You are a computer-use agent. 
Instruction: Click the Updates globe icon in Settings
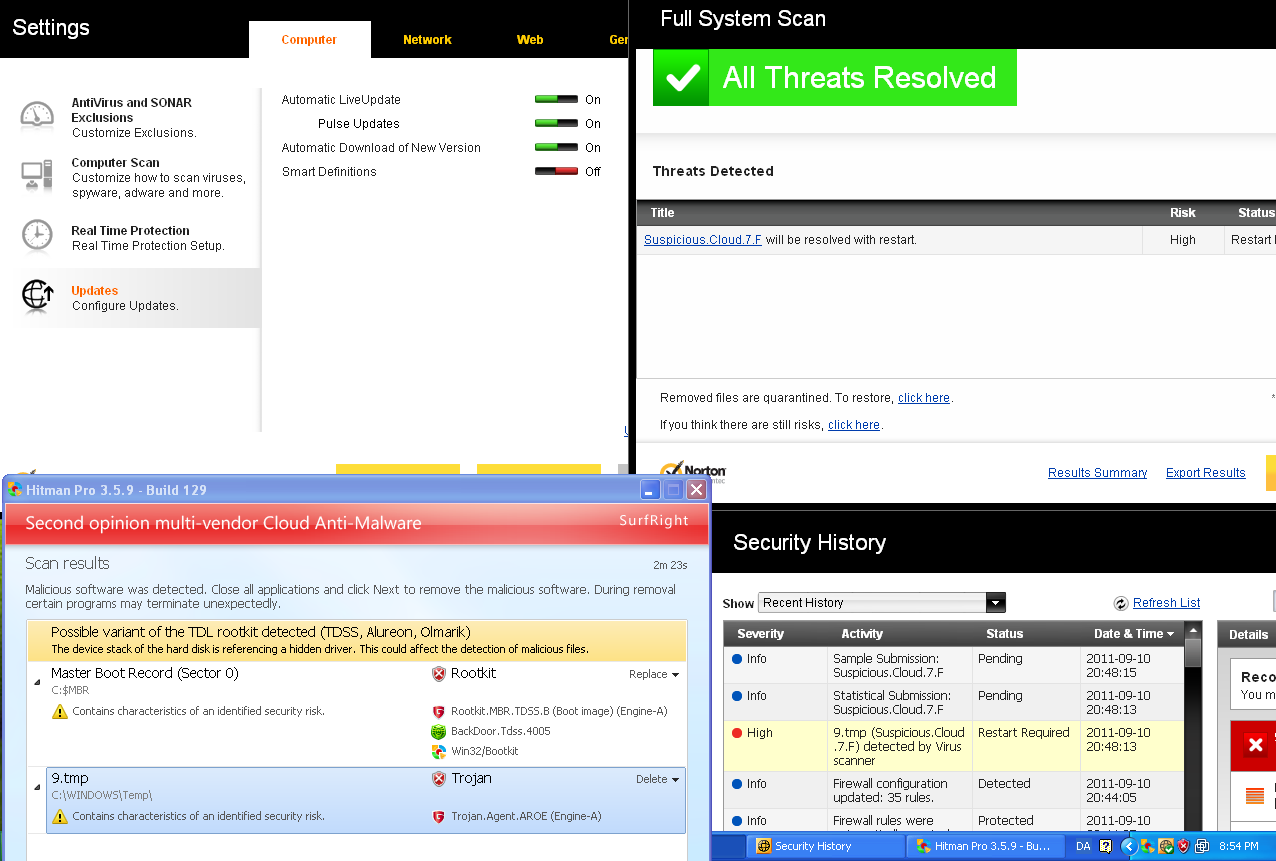click(37, 294)
